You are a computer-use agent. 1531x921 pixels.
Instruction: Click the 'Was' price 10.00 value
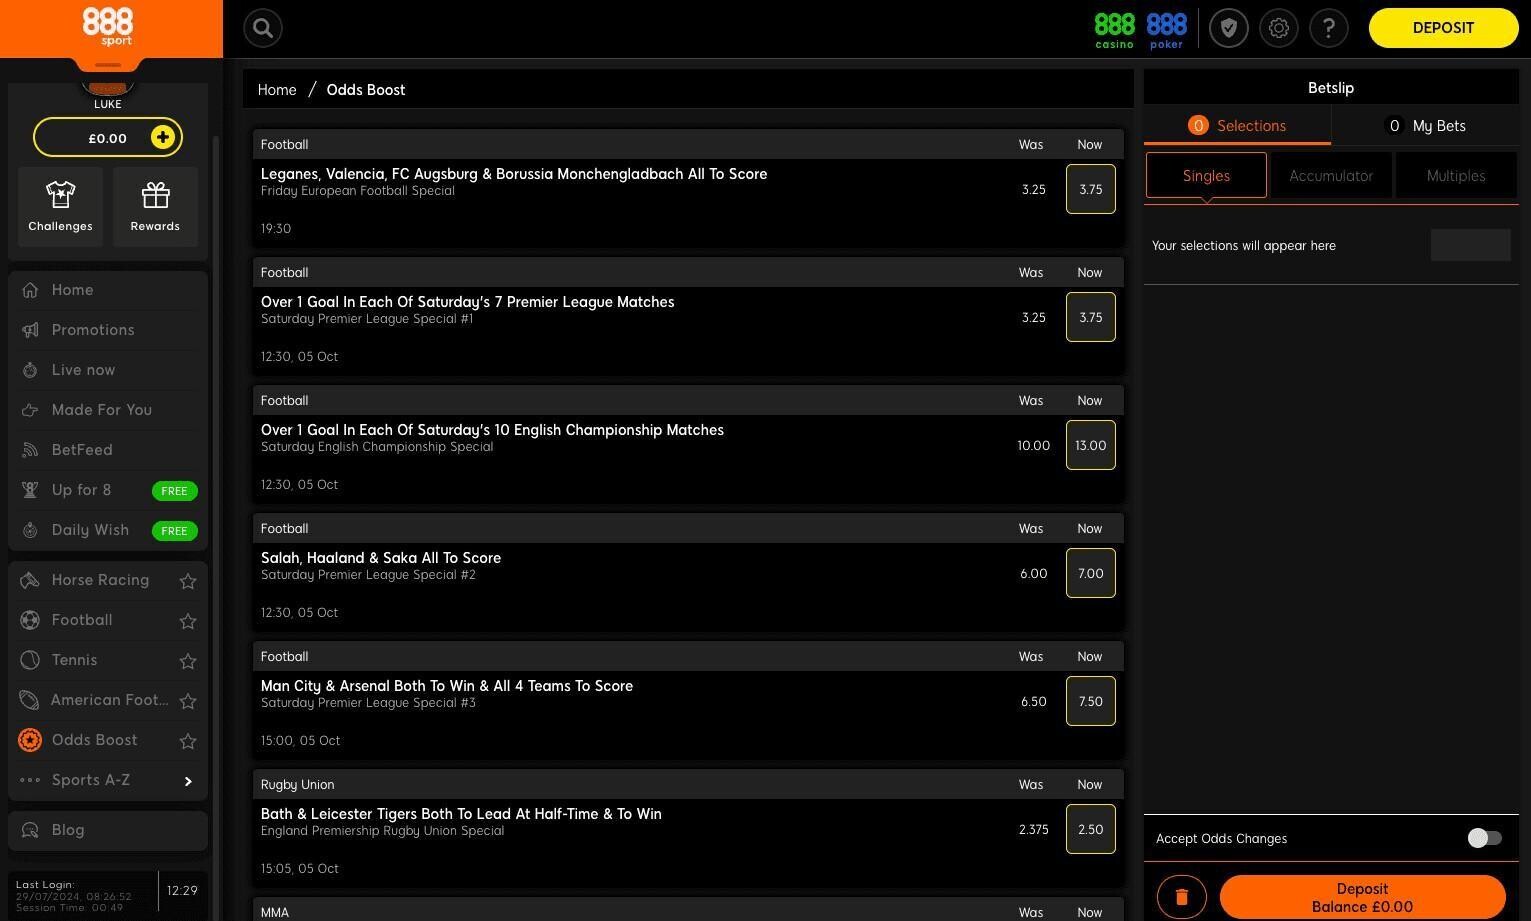1033,446
